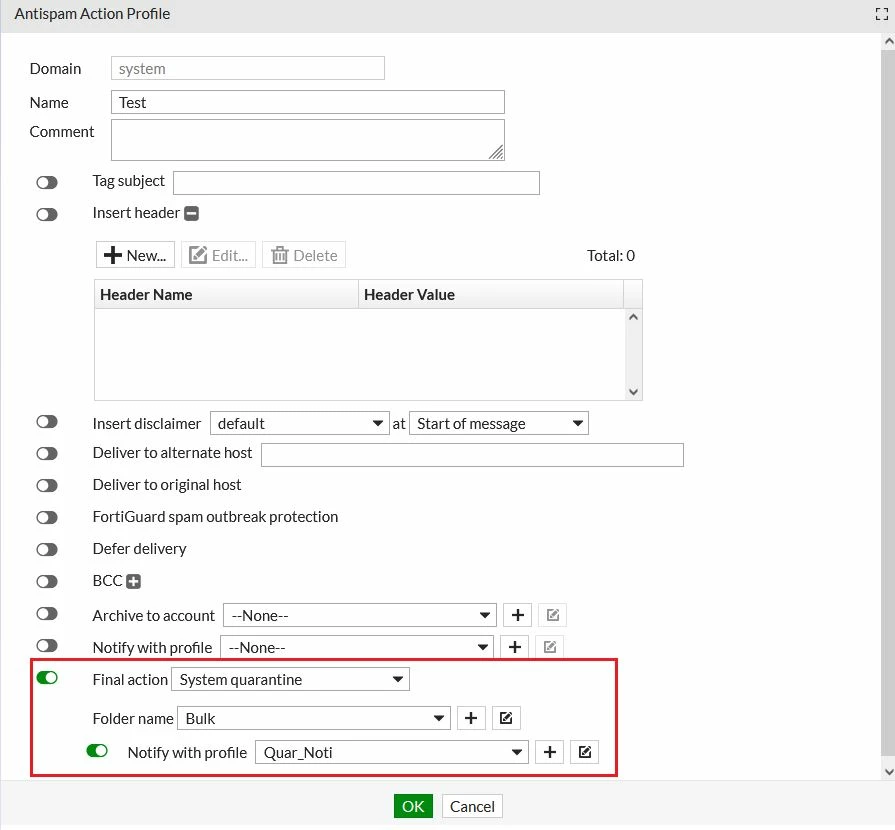Image resolution: width=895 pixels, height=830 pixels.
Task: Enable upper Notify with profile toggle
Action: tap(47, 645)
